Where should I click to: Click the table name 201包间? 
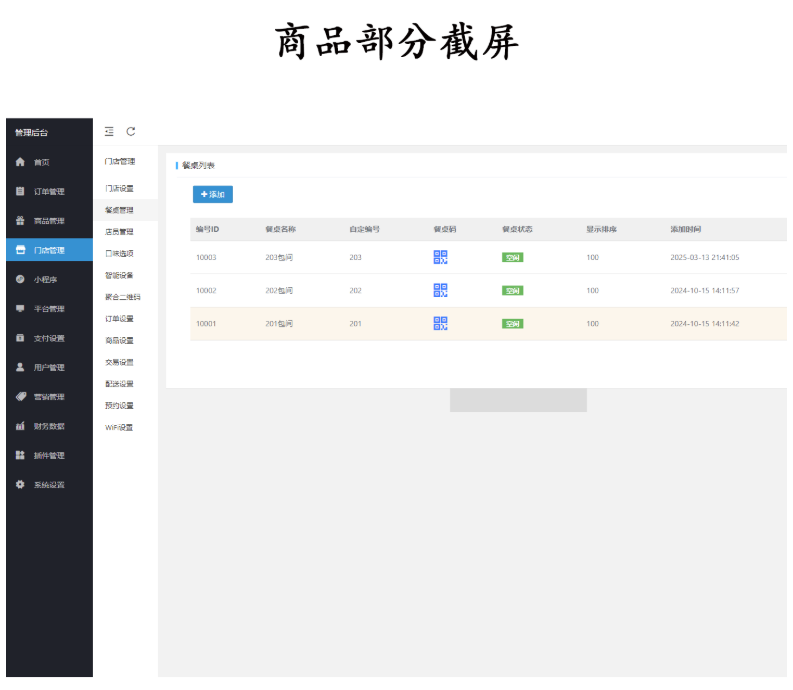tap(279, 324)
